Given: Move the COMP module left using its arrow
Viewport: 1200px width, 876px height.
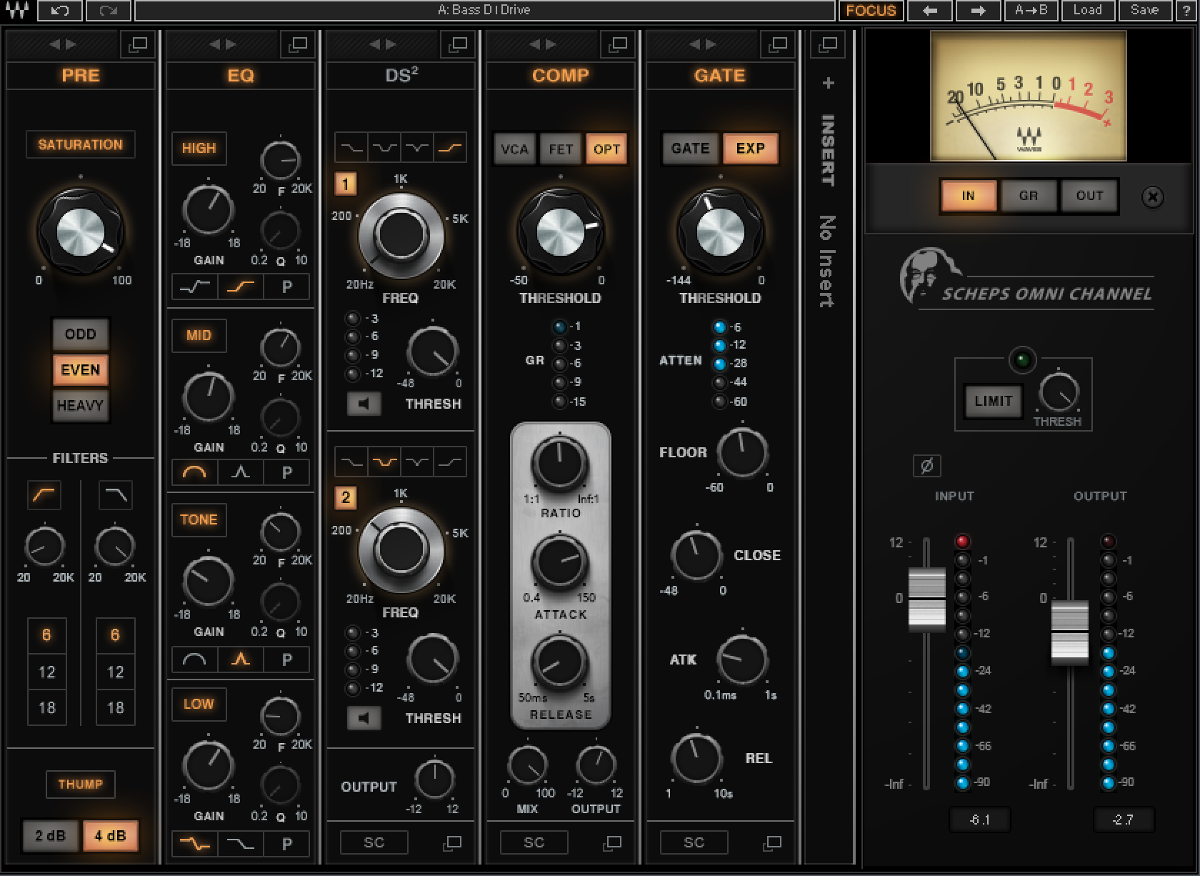Looking at the screenshot, I should [x=534, y=44].
